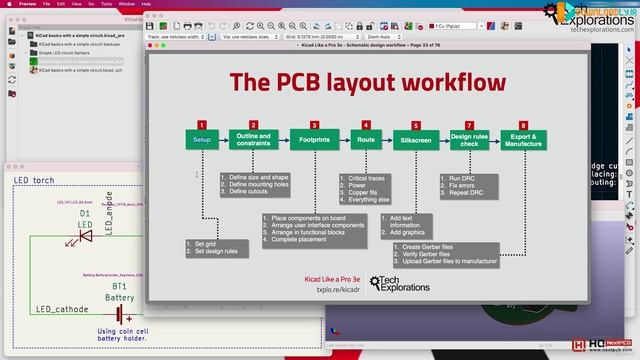Open the Window menu
Viewport: 640px width, 360px height.
pos(127,4)
